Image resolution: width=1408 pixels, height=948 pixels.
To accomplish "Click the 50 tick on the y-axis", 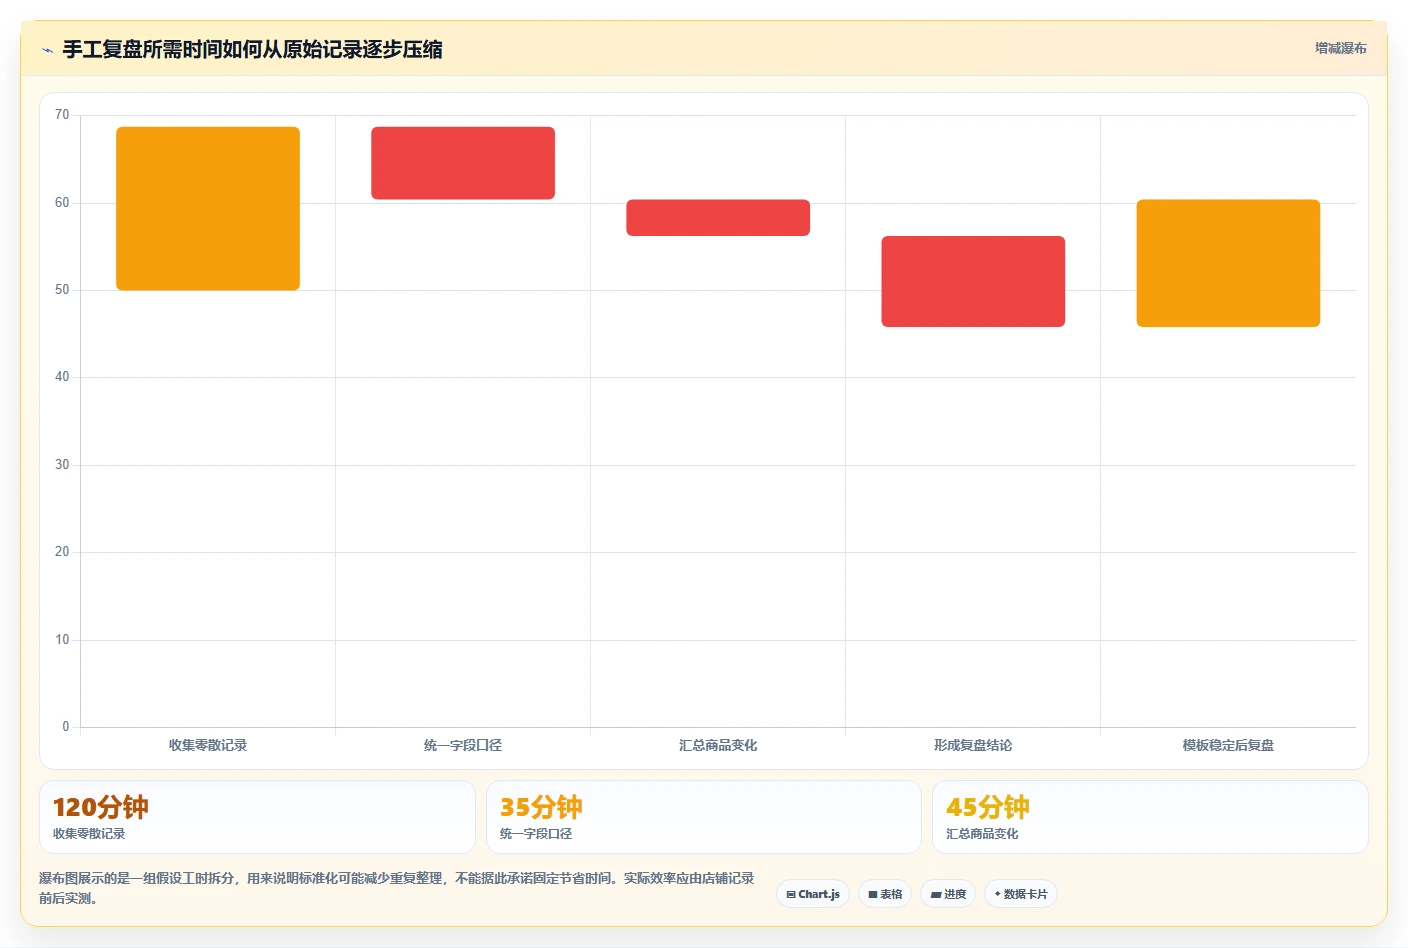I will (62, 290).
